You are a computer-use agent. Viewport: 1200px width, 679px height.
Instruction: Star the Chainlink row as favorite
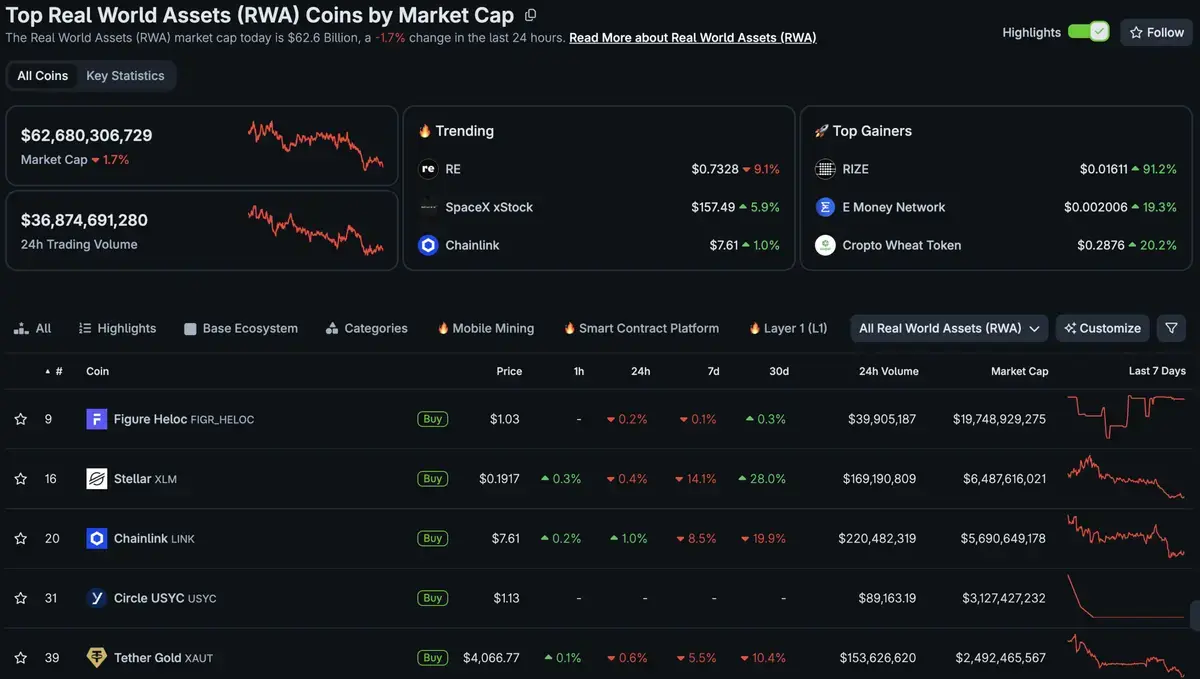pos(20,539)
